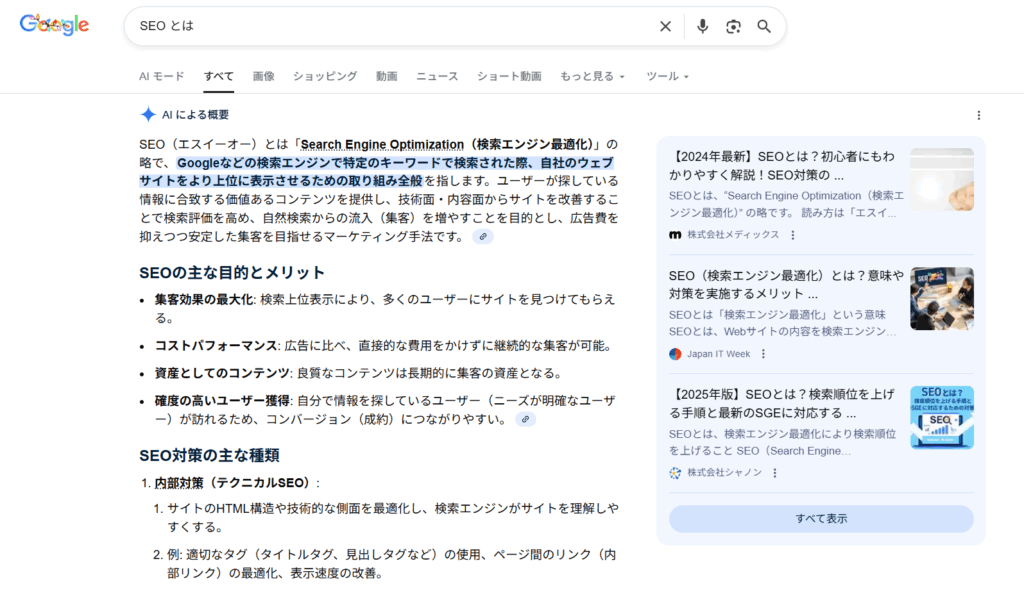
Task: Click the 株式会社メディックス favicon
Action: (674, 235)
